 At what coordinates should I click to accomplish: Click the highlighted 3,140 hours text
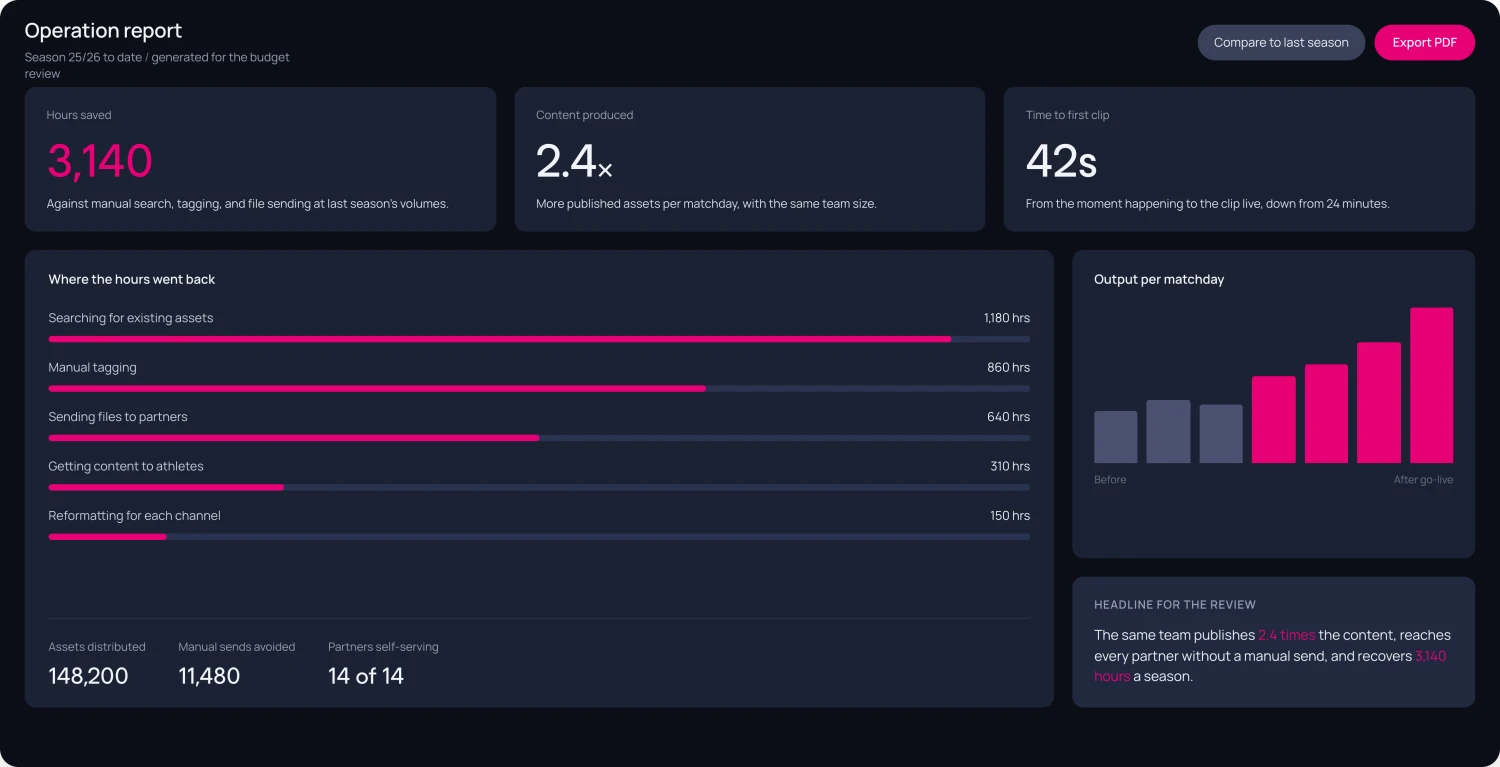(1270, 666)
